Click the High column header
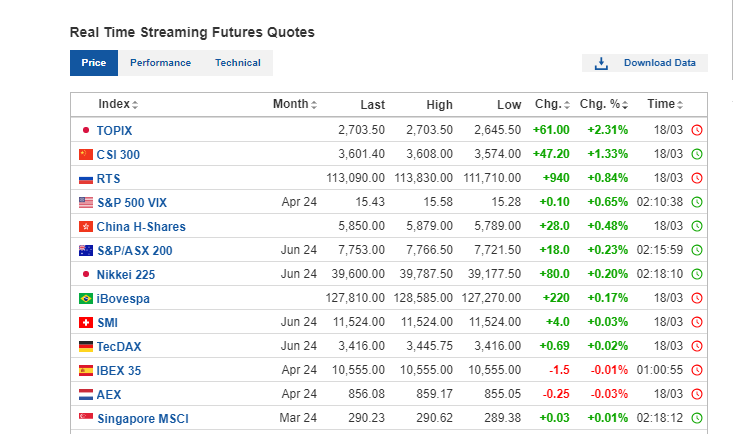Image resolution: width=733 pixels, height=434 pixels. [439, 105]
